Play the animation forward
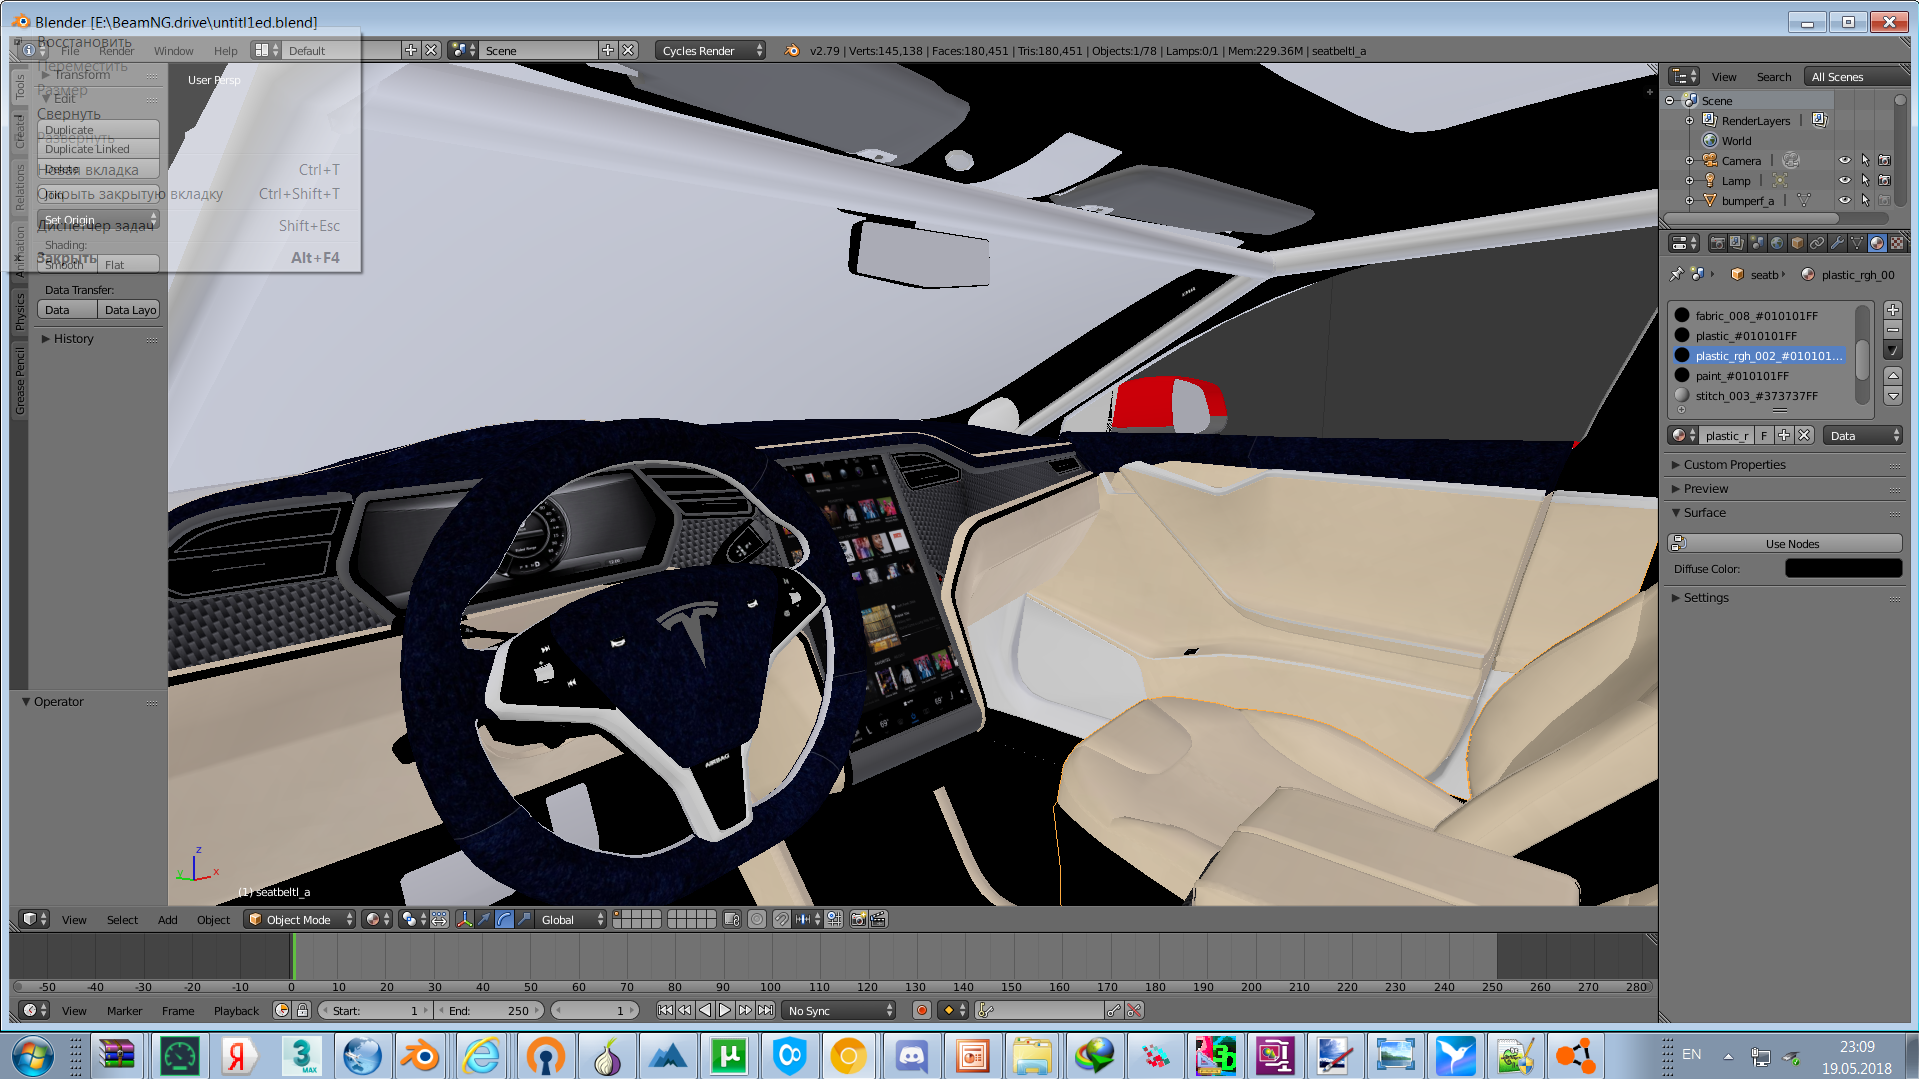This screenshot has width=1919, height=1079. click(725, 1010)
